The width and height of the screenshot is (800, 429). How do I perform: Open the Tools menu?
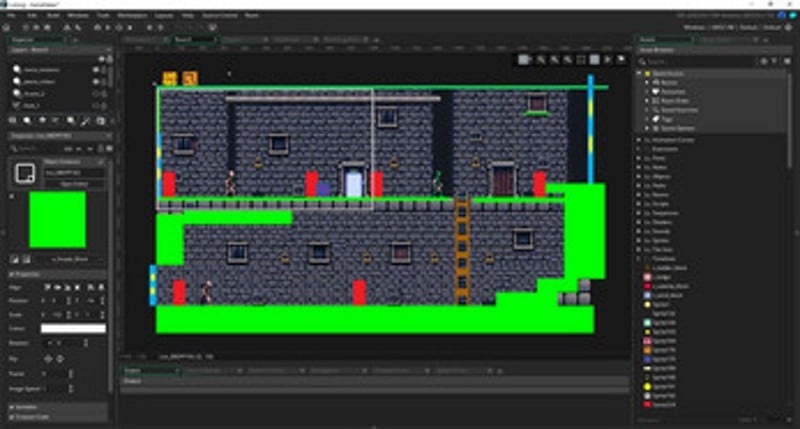103,16
